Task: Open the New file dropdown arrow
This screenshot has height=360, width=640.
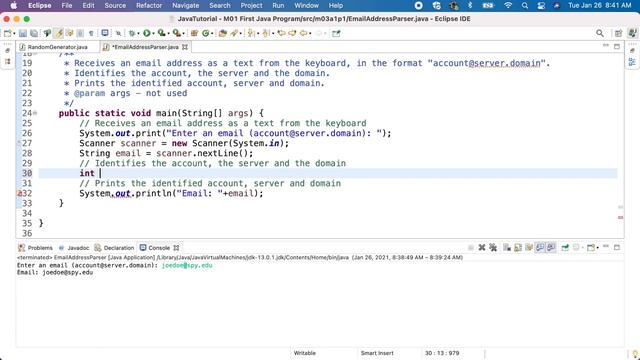Action: coord(14,33)
